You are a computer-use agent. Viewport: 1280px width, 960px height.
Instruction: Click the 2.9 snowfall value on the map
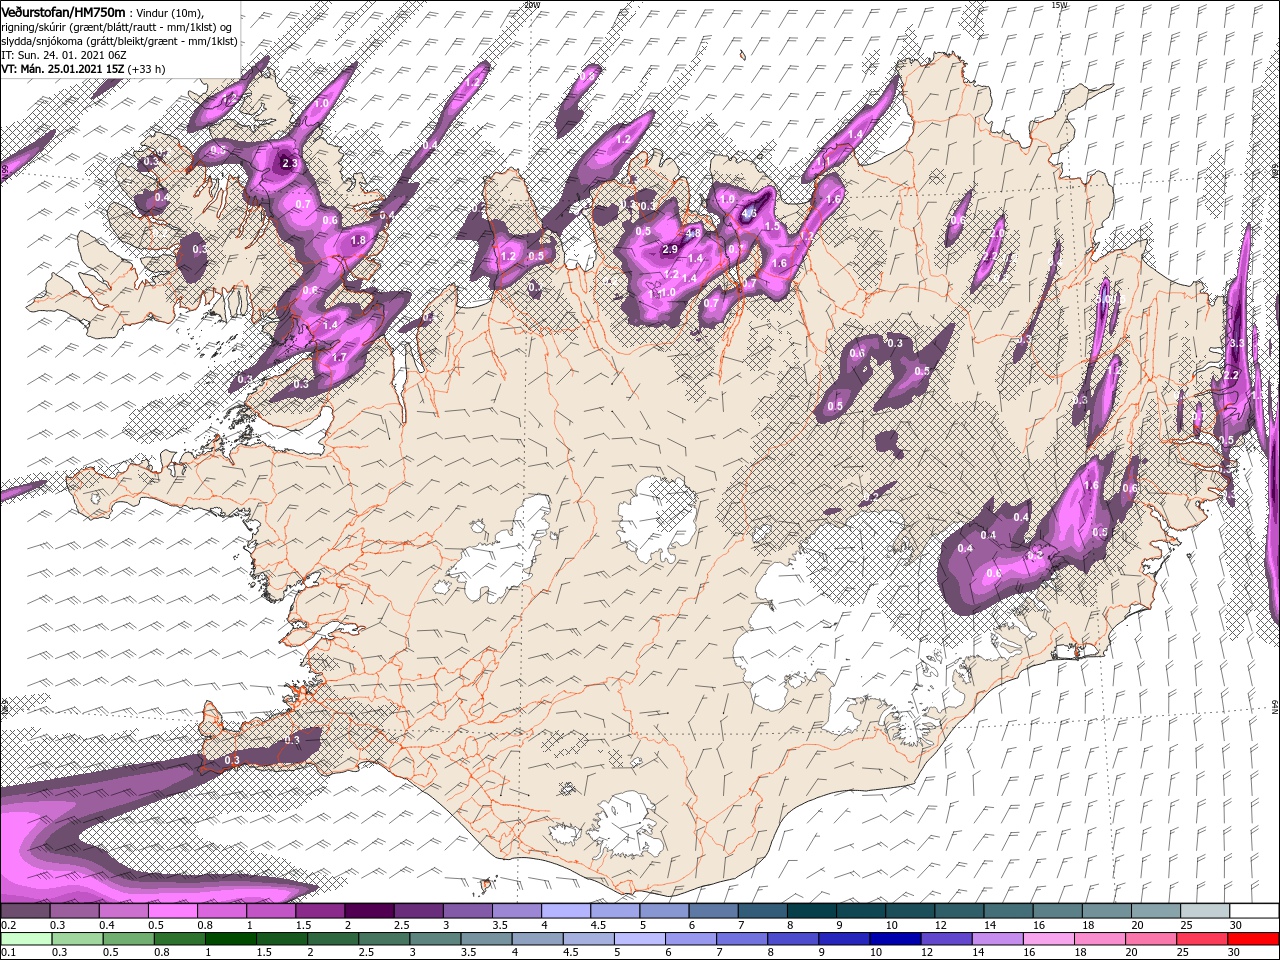click(x=670, y=249)
